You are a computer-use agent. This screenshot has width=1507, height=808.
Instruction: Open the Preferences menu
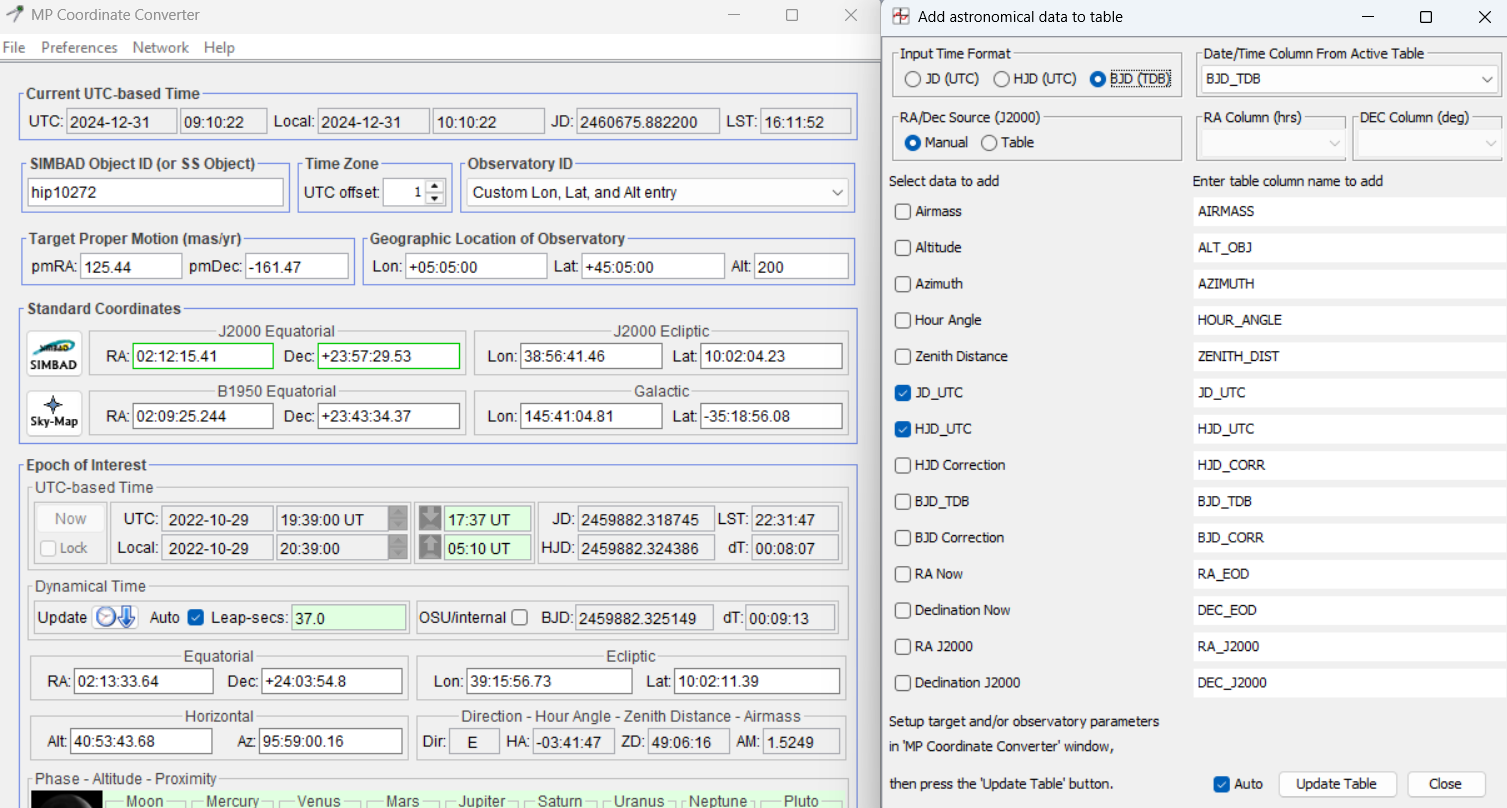tap(79, 47)
